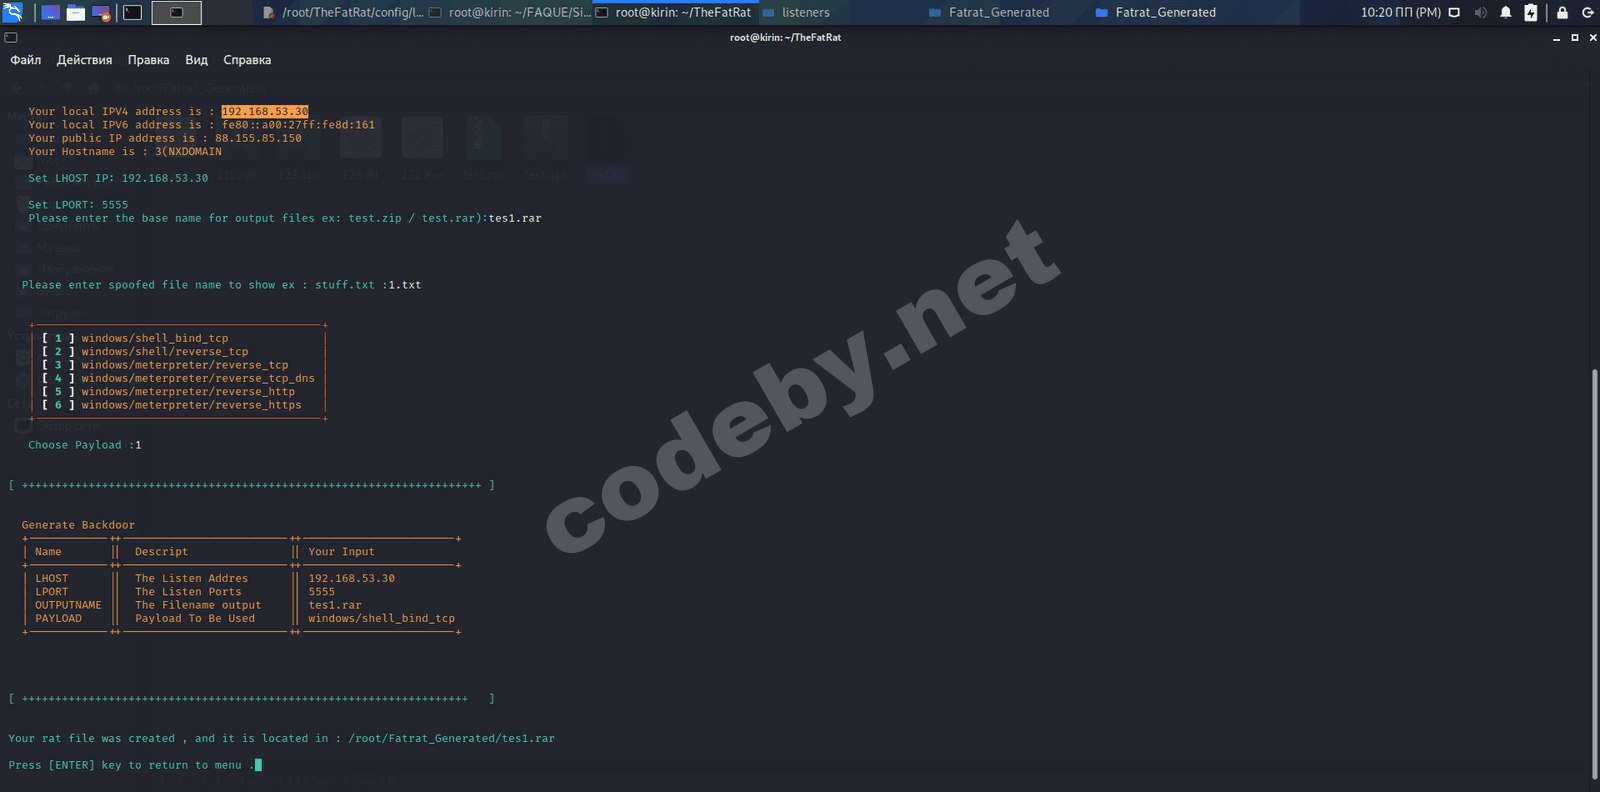Screen dimensions: 1600x792
Task: Close the terminal window
Action: click(1593, 38)
